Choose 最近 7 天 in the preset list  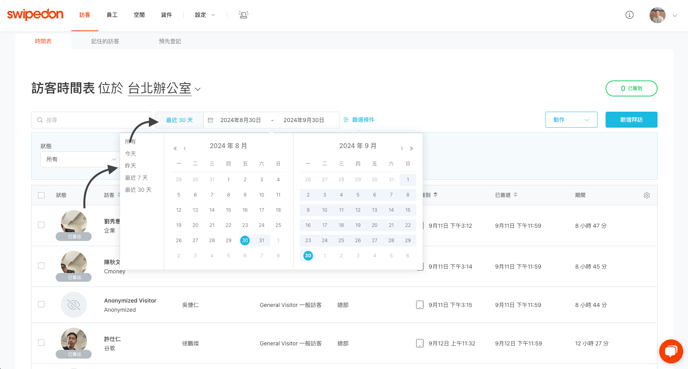tap(136, 178)
